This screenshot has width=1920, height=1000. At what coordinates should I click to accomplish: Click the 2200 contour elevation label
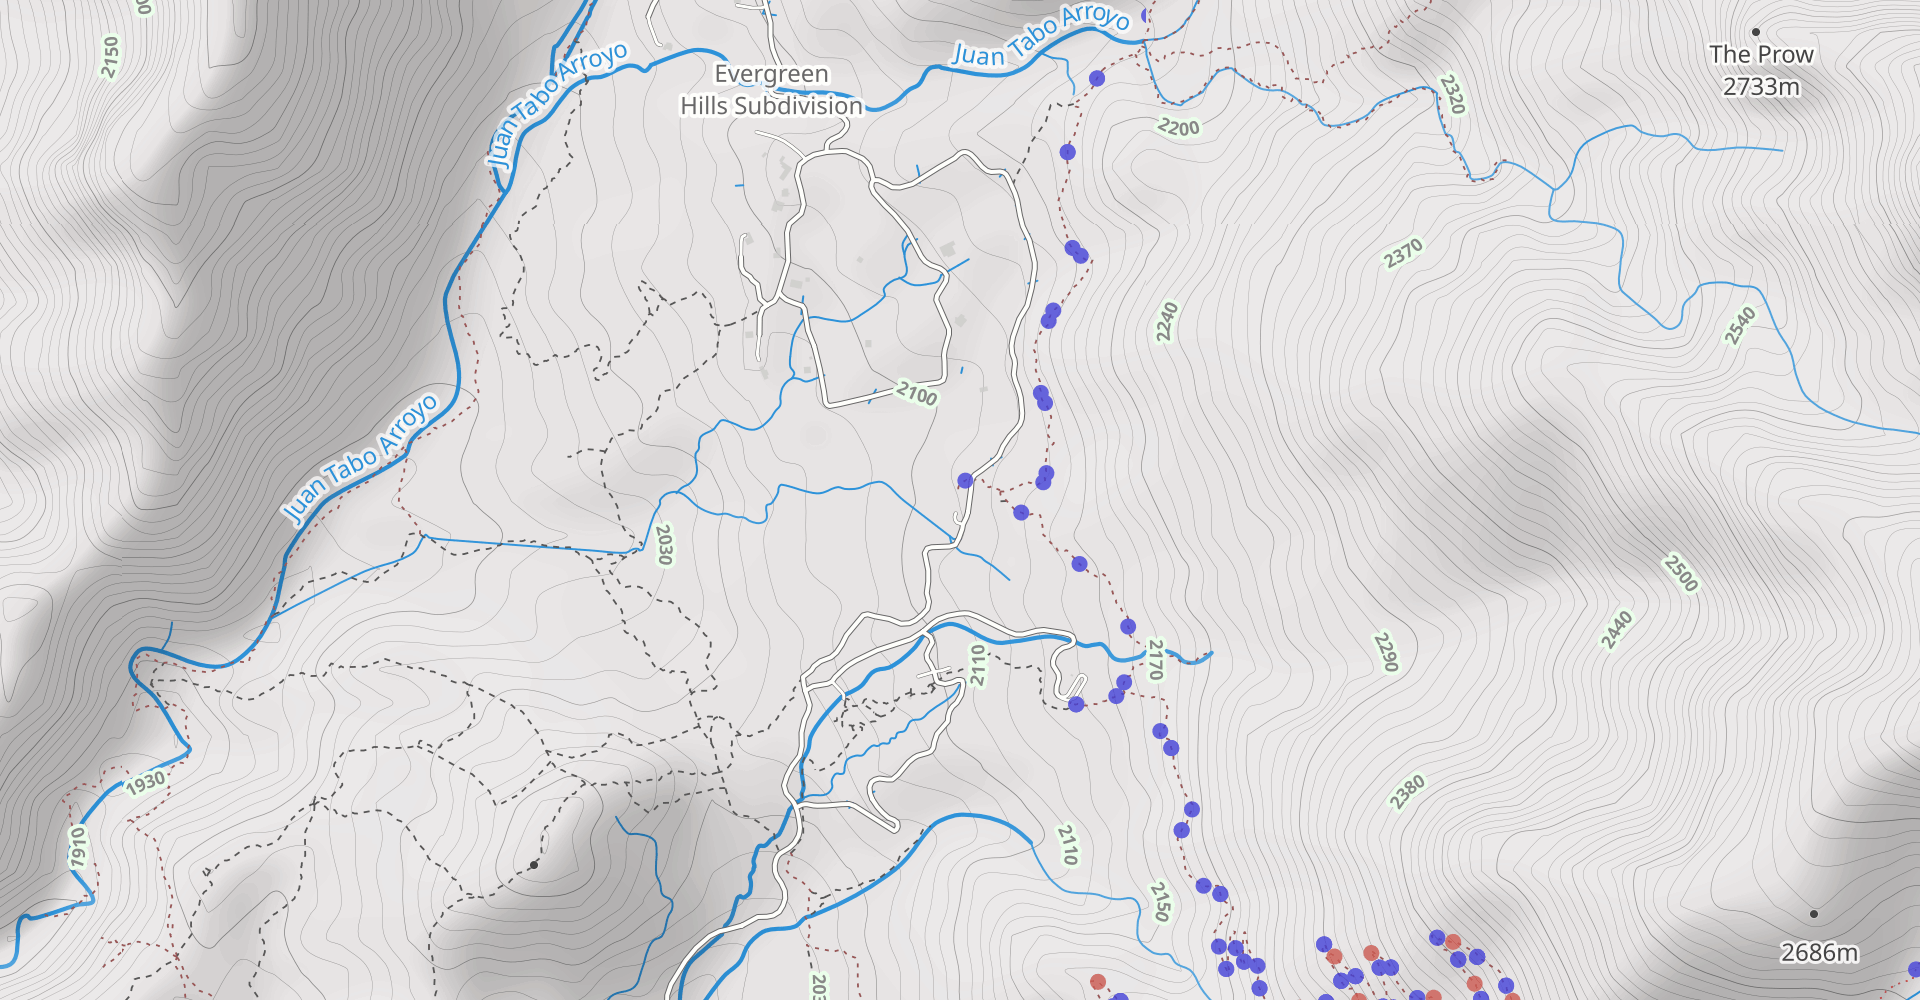[x=1178, y=127]
